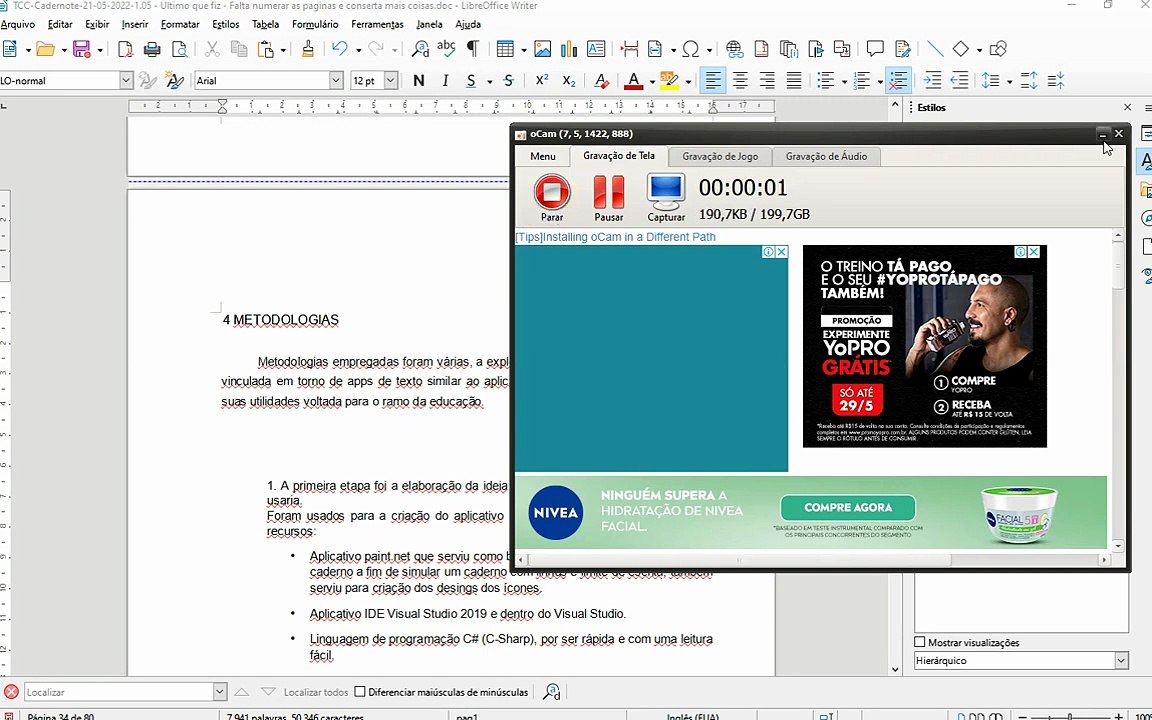Expand the Localizar search history dropdown
Viewport: 1152px width, 720px height.
220,691
